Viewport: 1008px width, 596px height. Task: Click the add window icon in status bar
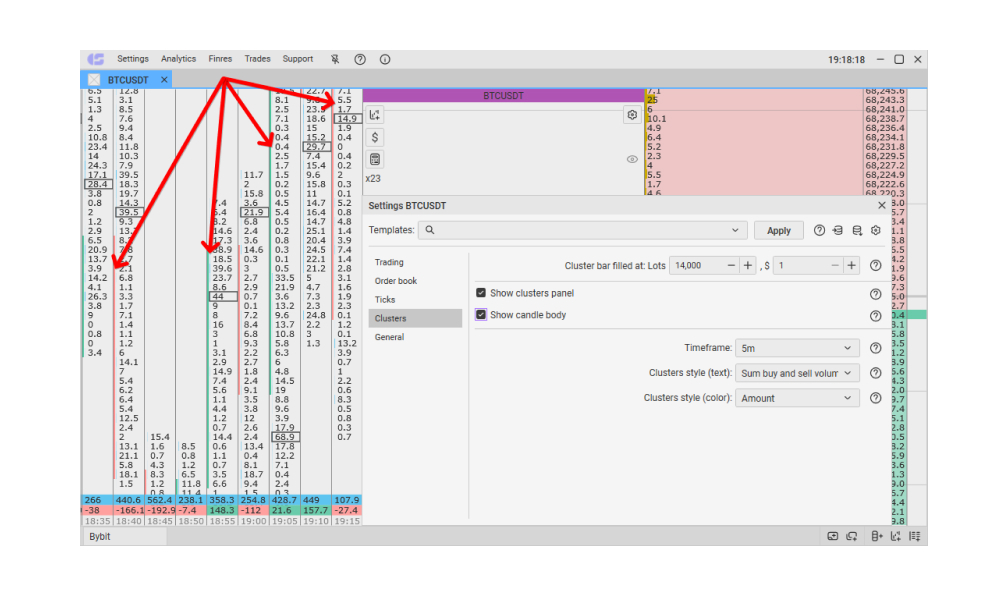pos(832,536)
